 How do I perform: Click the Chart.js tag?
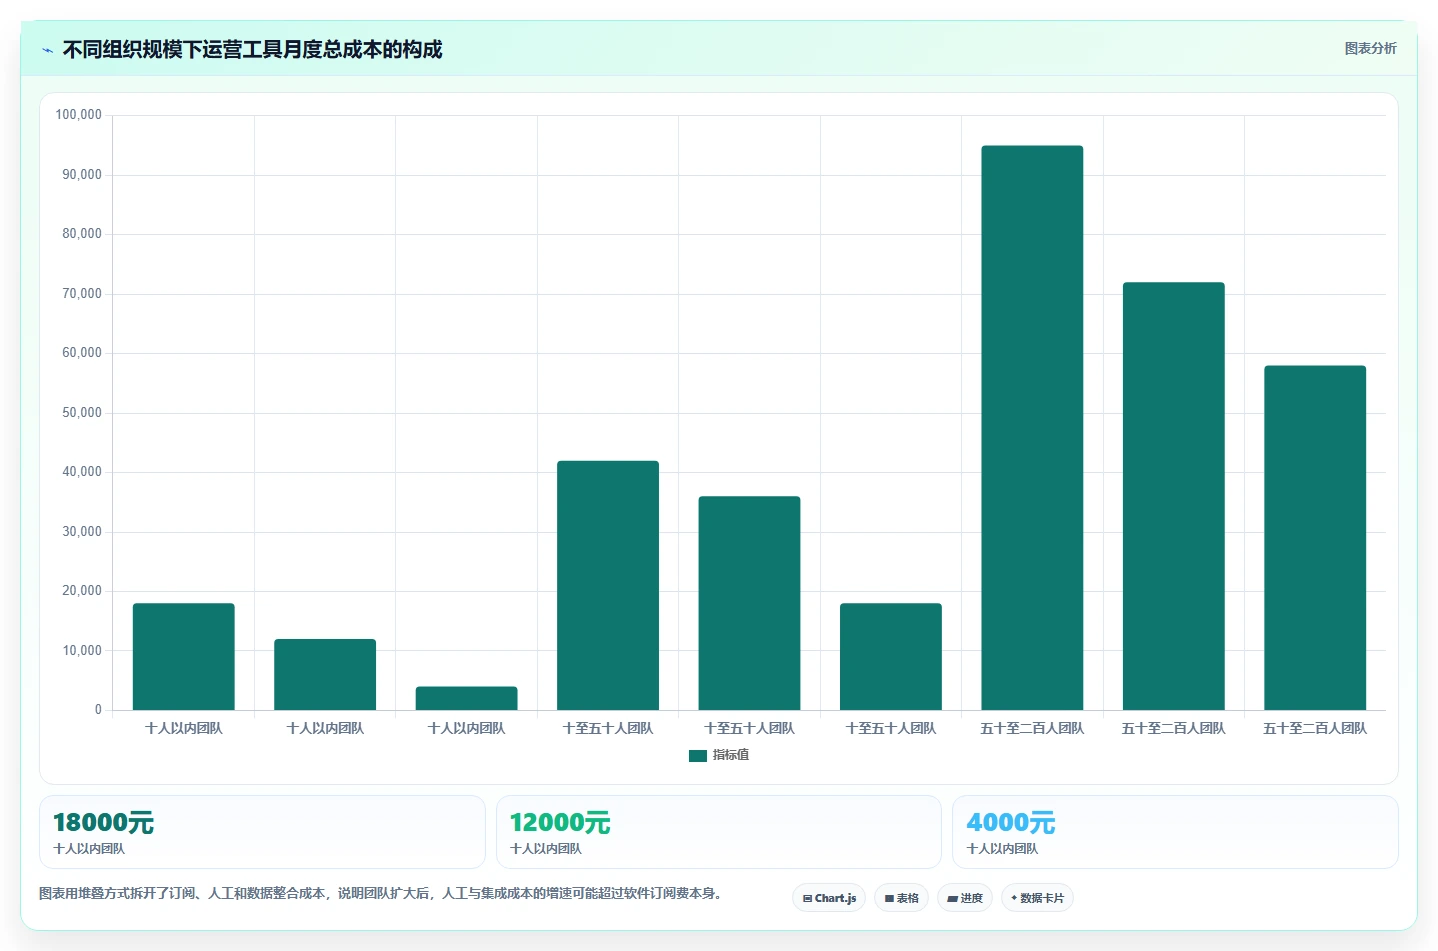pos(829,898)
